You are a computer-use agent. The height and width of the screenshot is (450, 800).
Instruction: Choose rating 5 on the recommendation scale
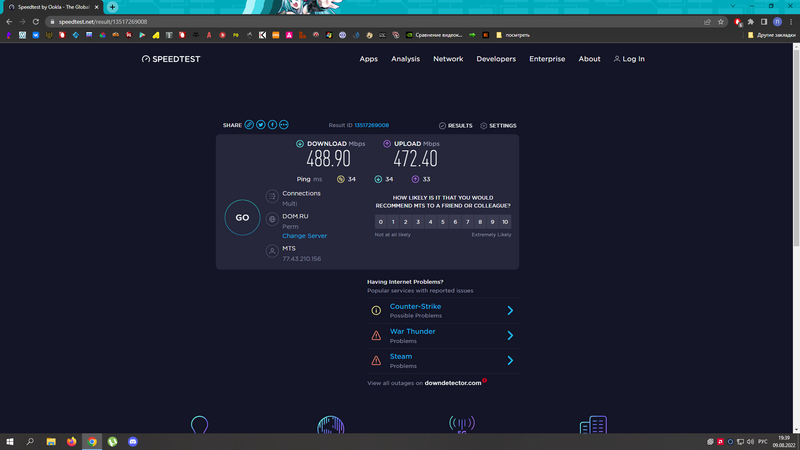click(x=443, y=222)
